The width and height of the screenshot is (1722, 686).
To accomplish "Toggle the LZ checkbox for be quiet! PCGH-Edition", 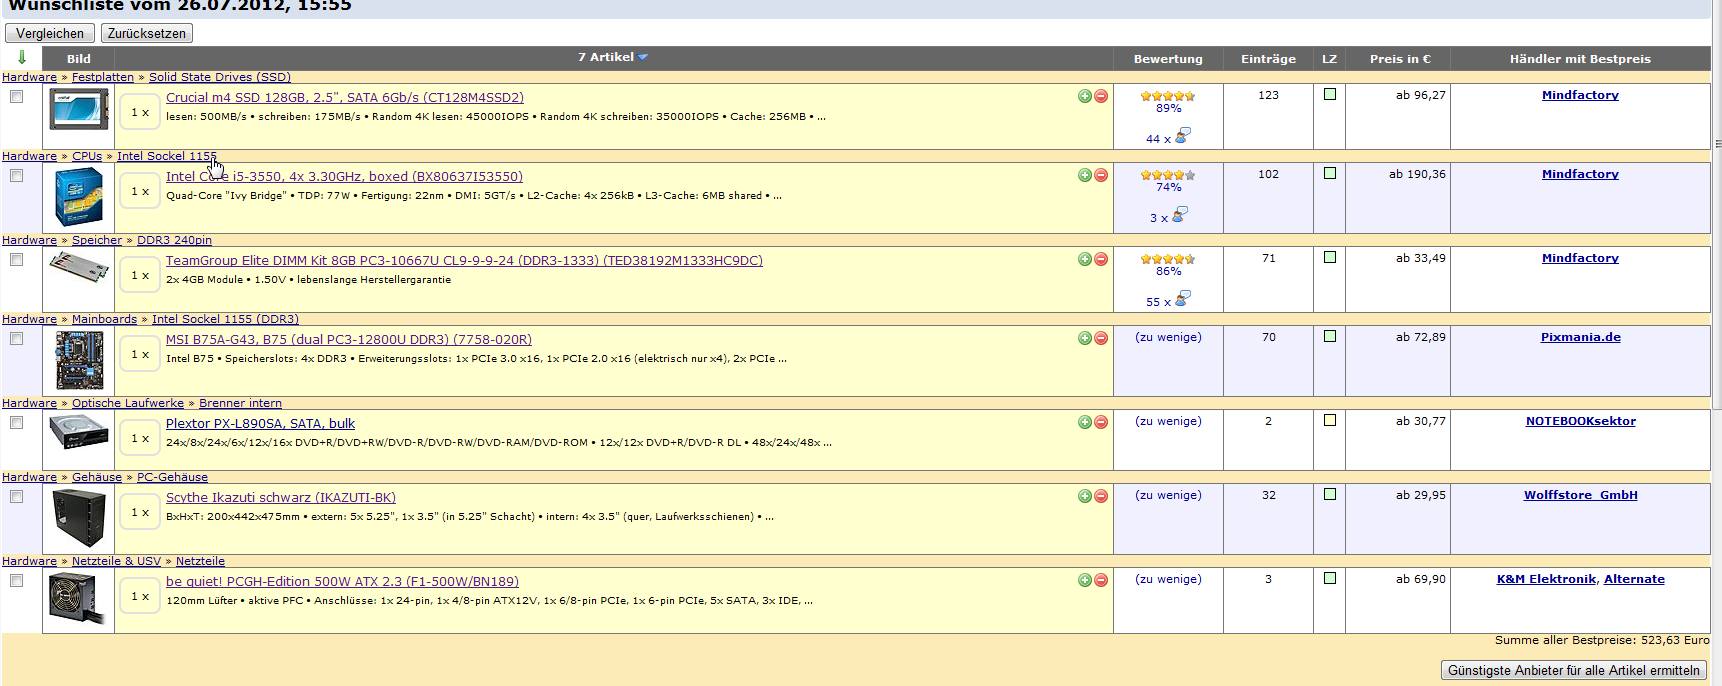I will pos(1329,578).
